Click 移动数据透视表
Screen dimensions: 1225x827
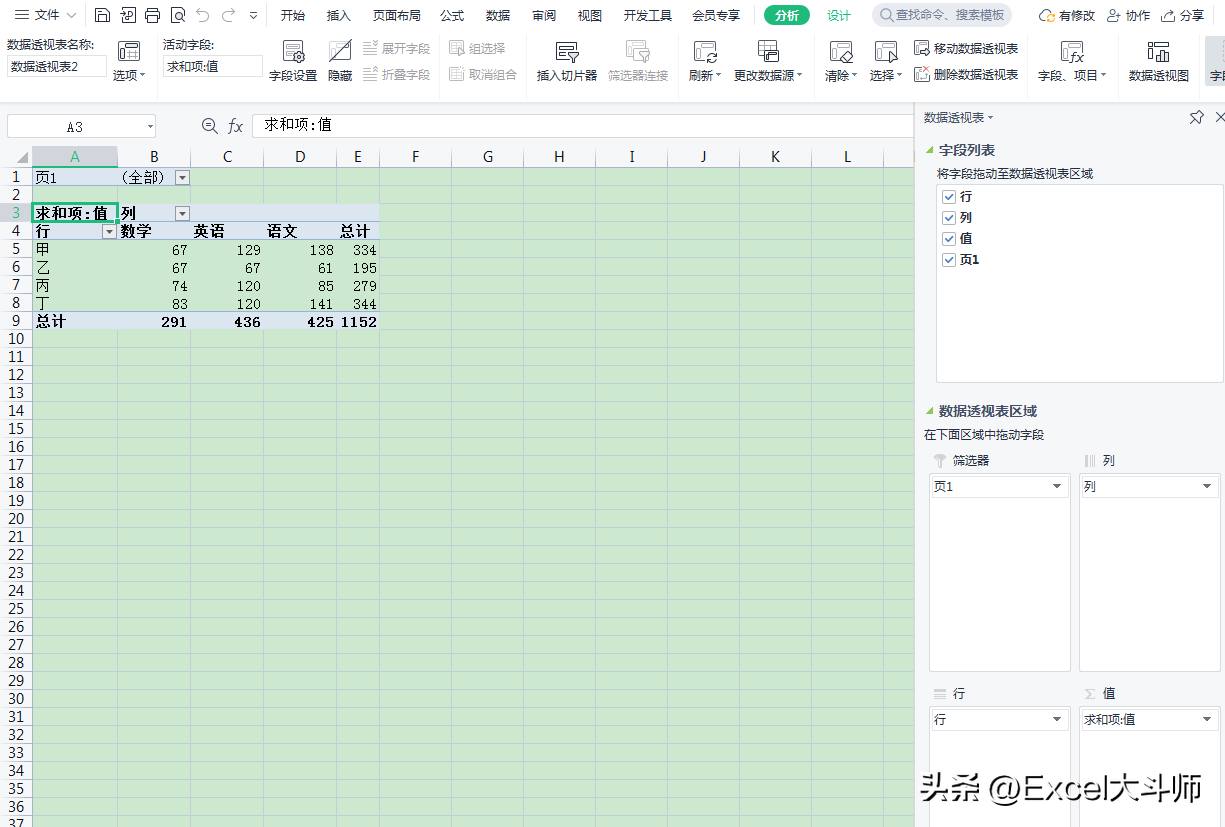click(x=966, y=48)
